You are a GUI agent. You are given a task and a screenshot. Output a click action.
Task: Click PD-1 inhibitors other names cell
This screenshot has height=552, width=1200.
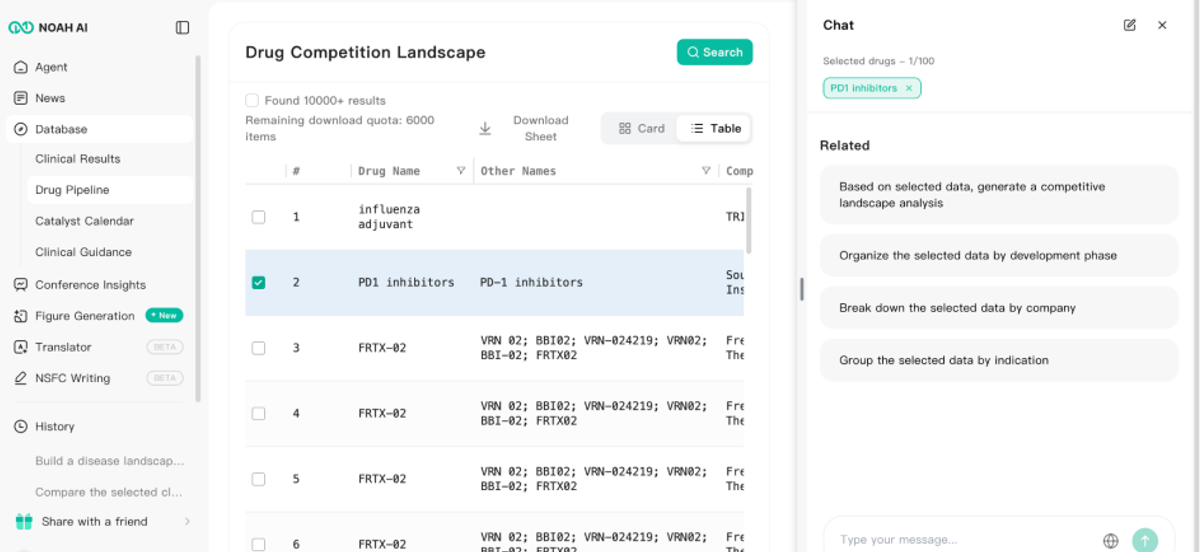(531, 283)
